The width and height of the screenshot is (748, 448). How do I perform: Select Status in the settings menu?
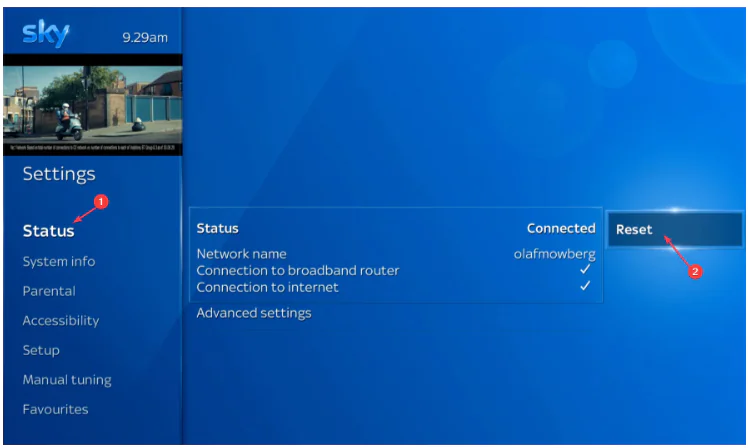tap(48, 231)
